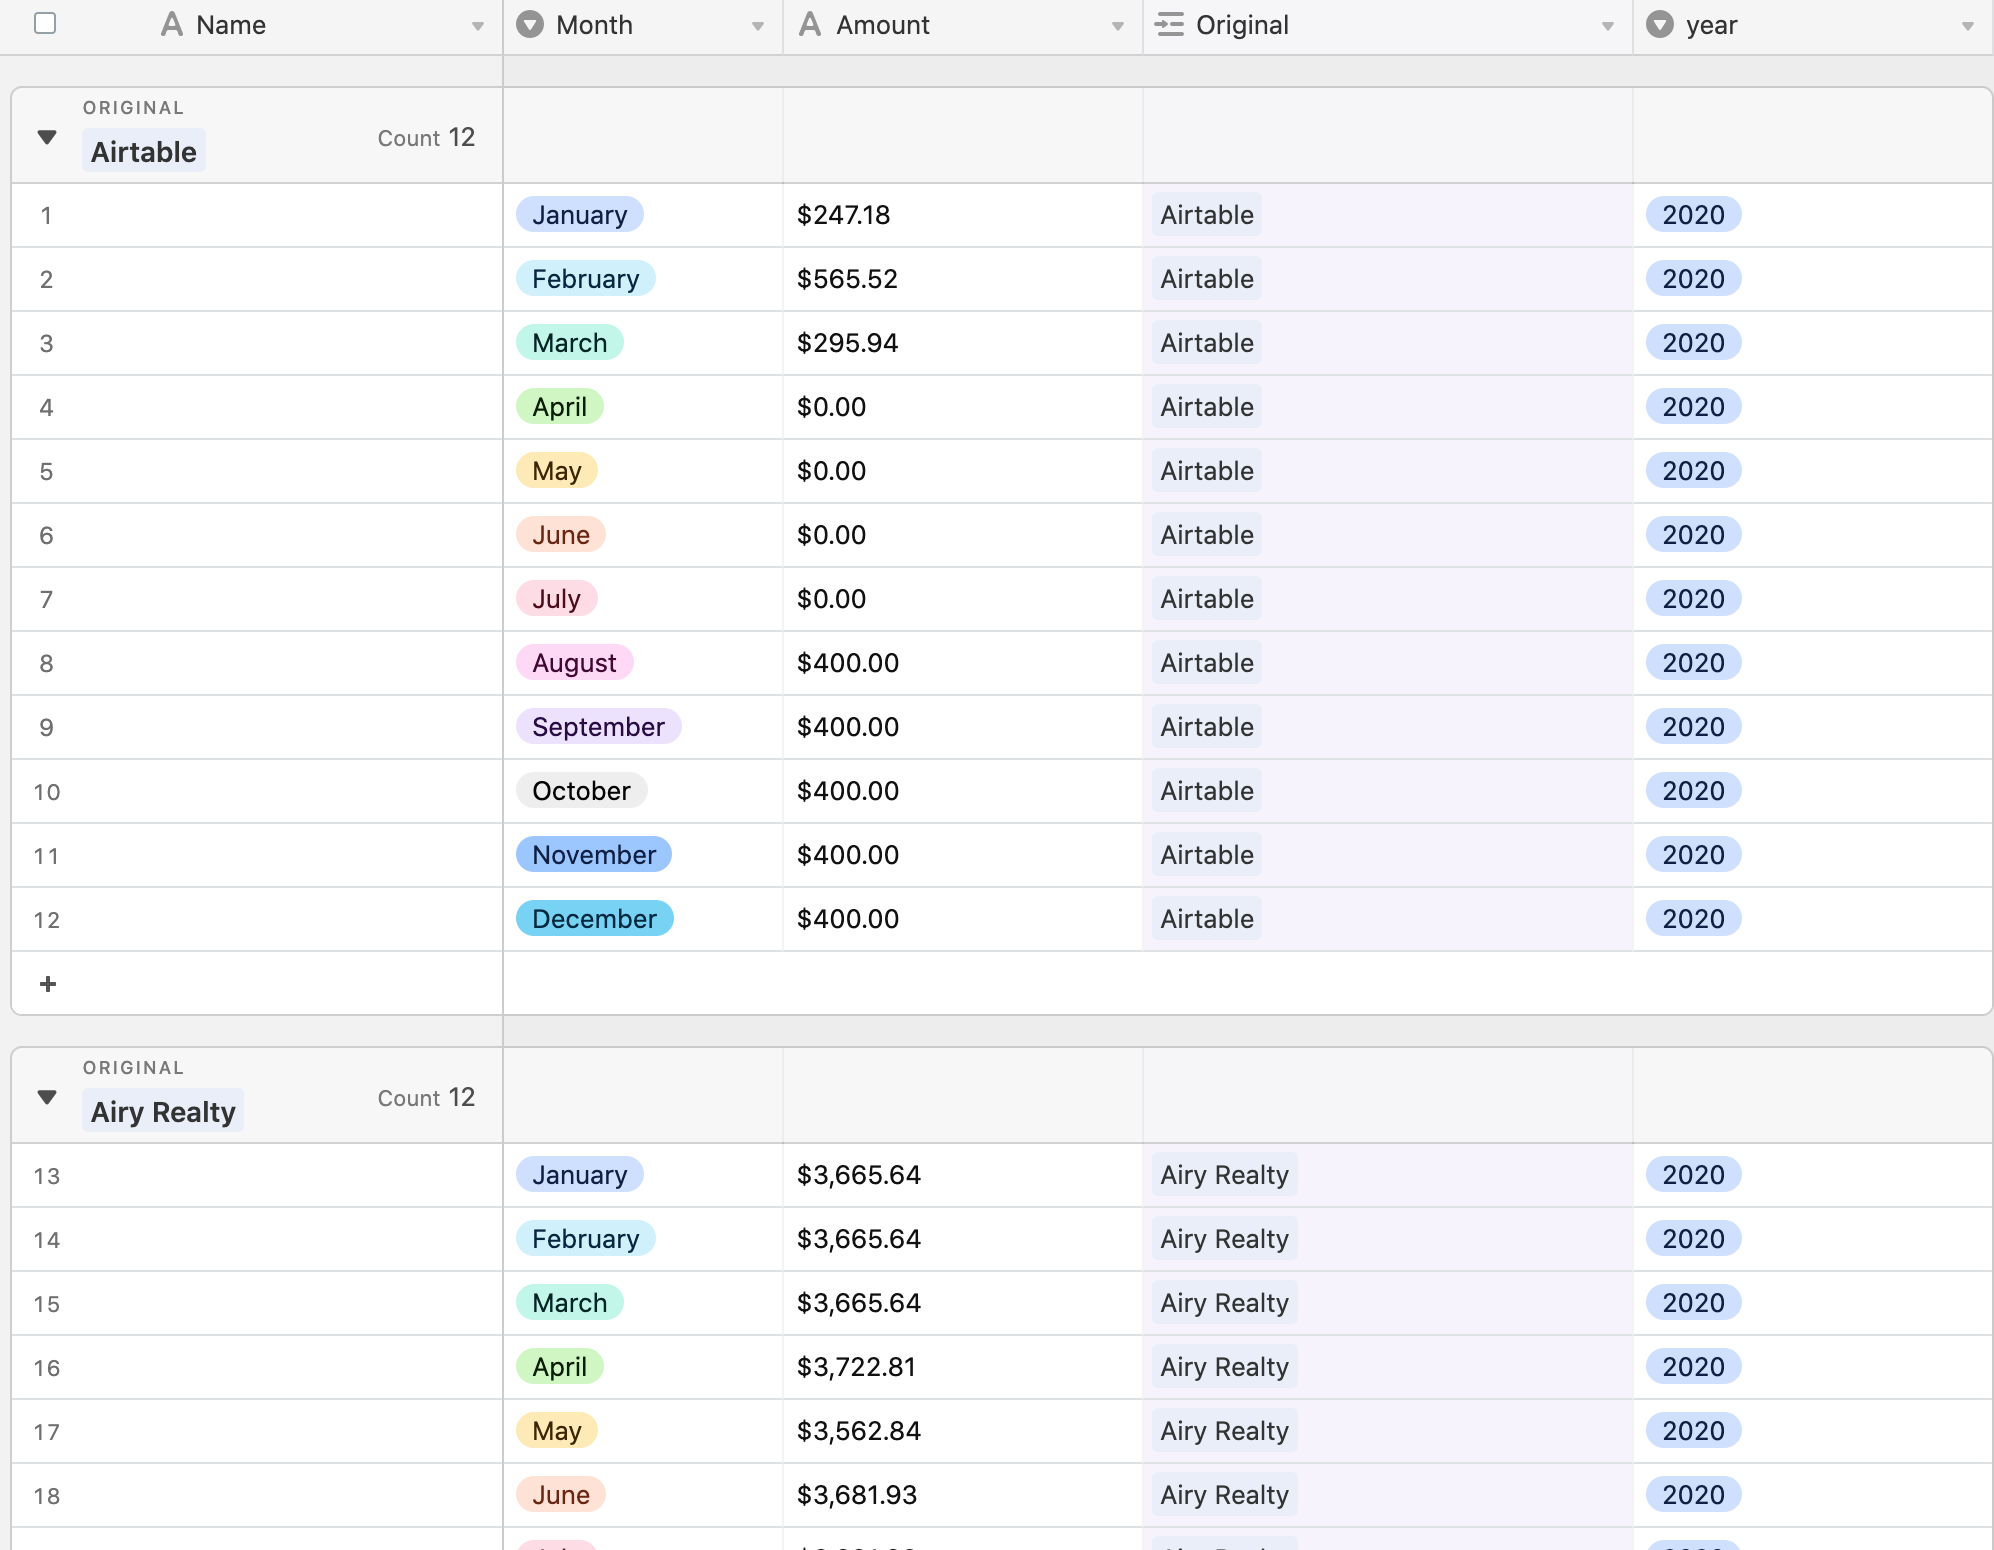Click the January tag in row 13
Image resolution: width=1994 pixels, height=1550 pixels.
click(580, 1174)
